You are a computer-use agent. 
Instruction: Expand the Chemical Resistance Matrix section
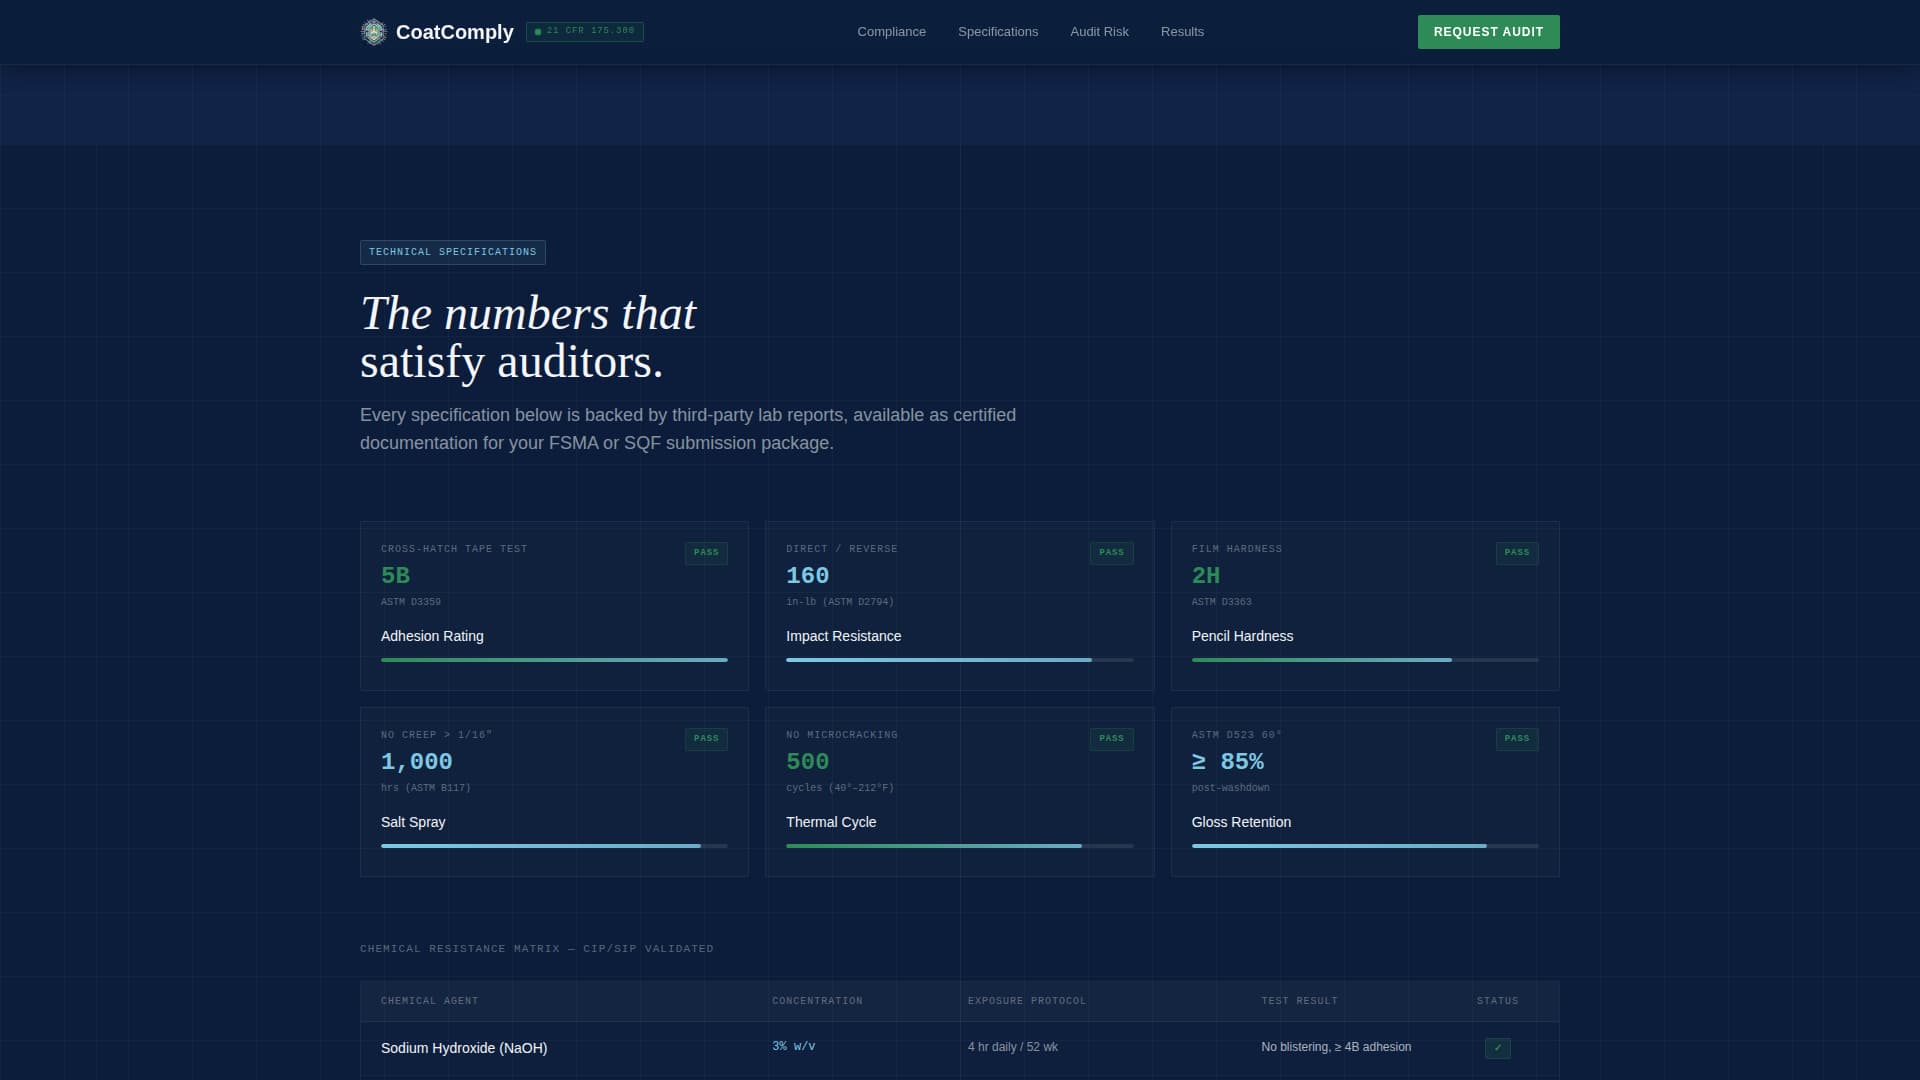tap(537, 948)
